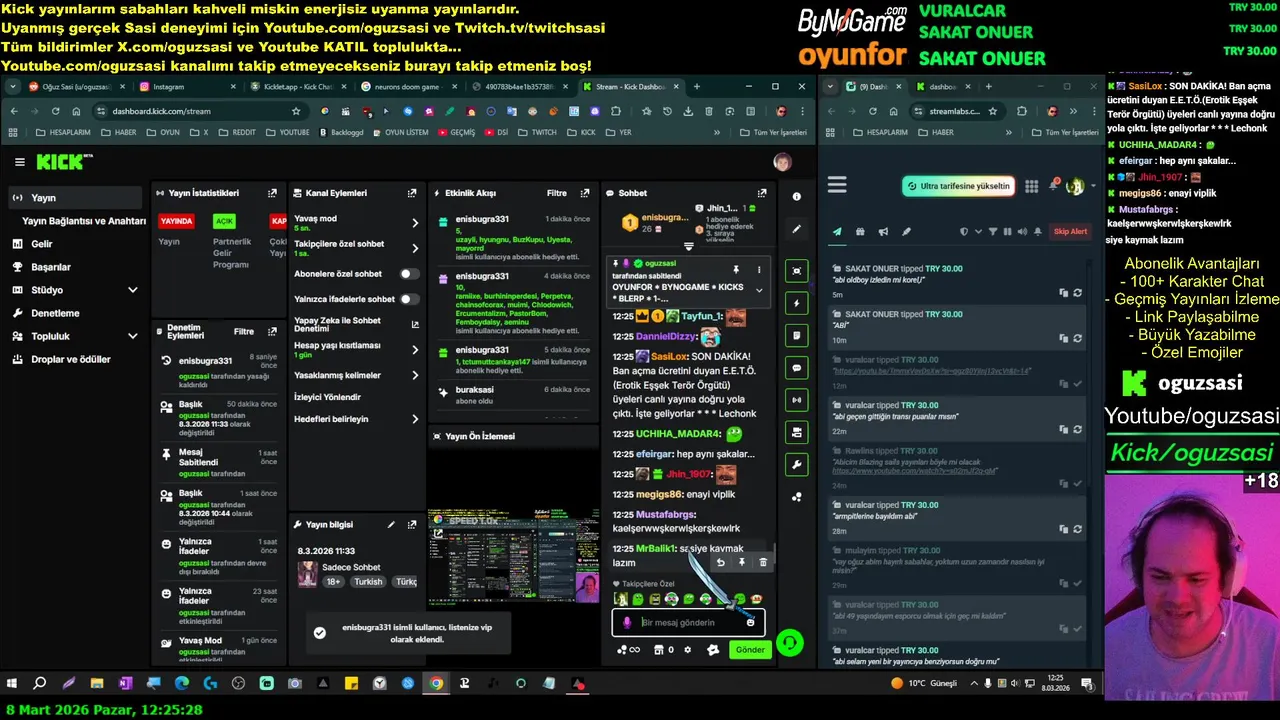The width and height of the screenshot is (1280, 720).
Task: Open the pinned message three-dot menu
Action: point(759,270)
